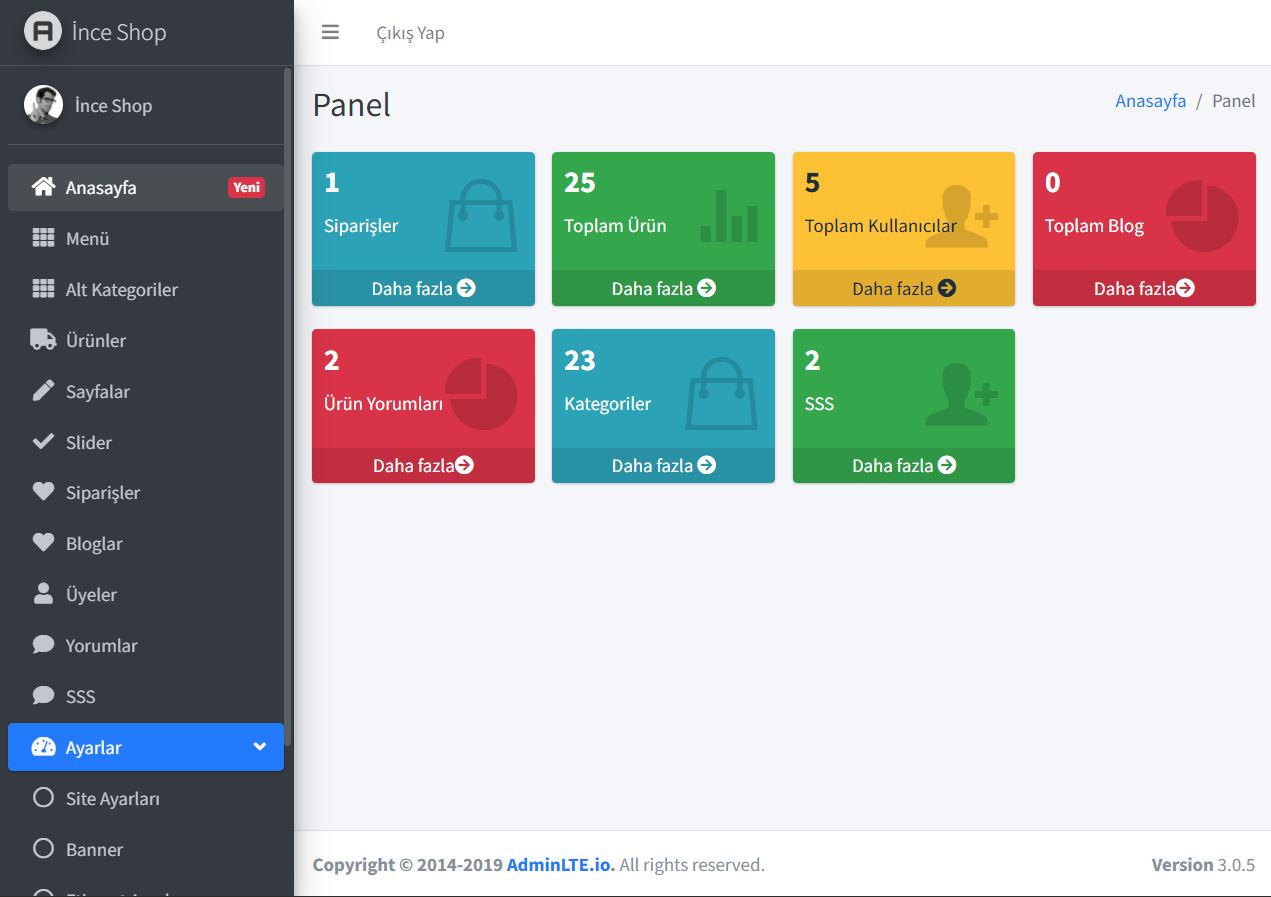Select the Anasayfa home icon
Viewport: 1271px width, 897px height.
click(45, 187)
